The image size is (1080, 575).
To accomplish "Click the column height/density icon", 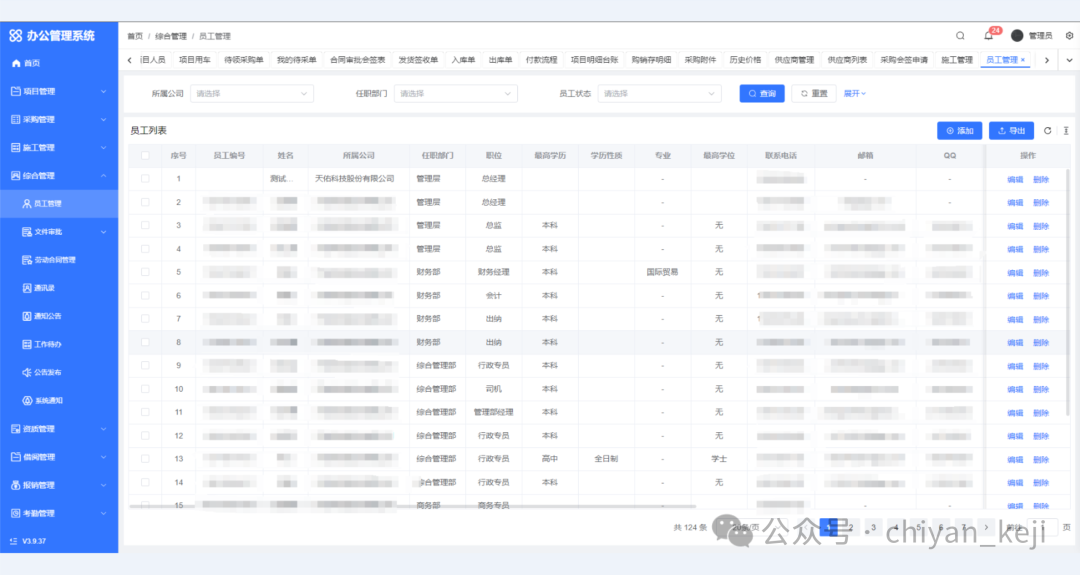I will coord(1066,131).
